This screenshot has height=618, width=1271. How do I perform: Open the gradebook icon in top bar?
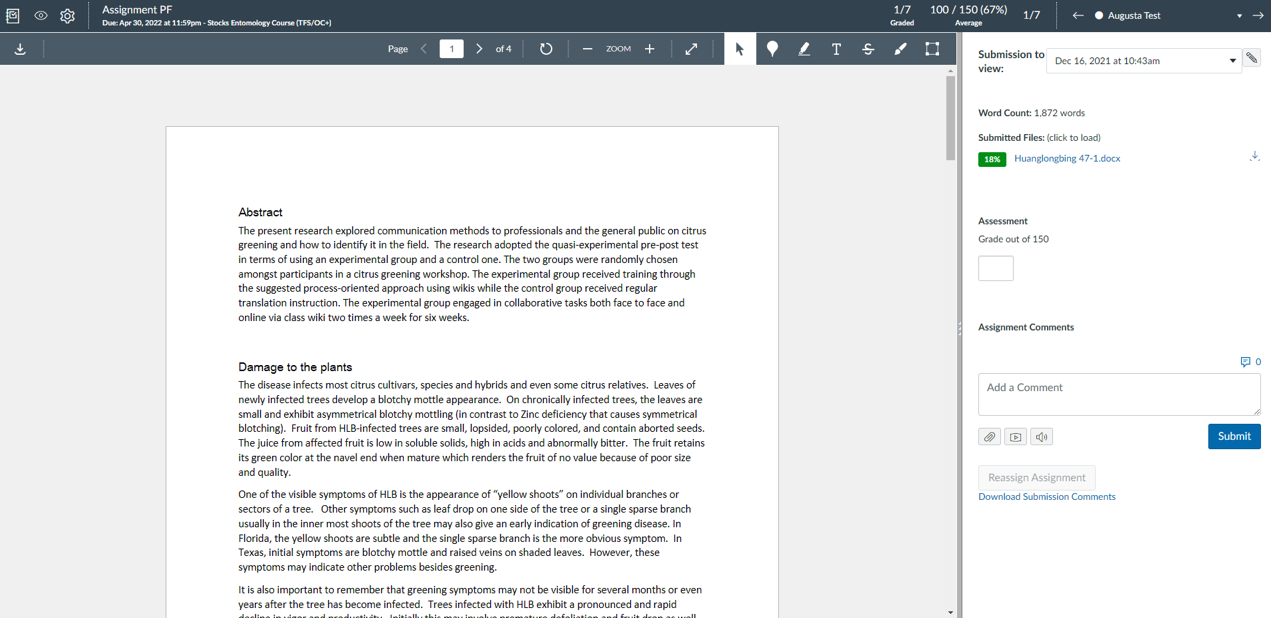(13, 16)
